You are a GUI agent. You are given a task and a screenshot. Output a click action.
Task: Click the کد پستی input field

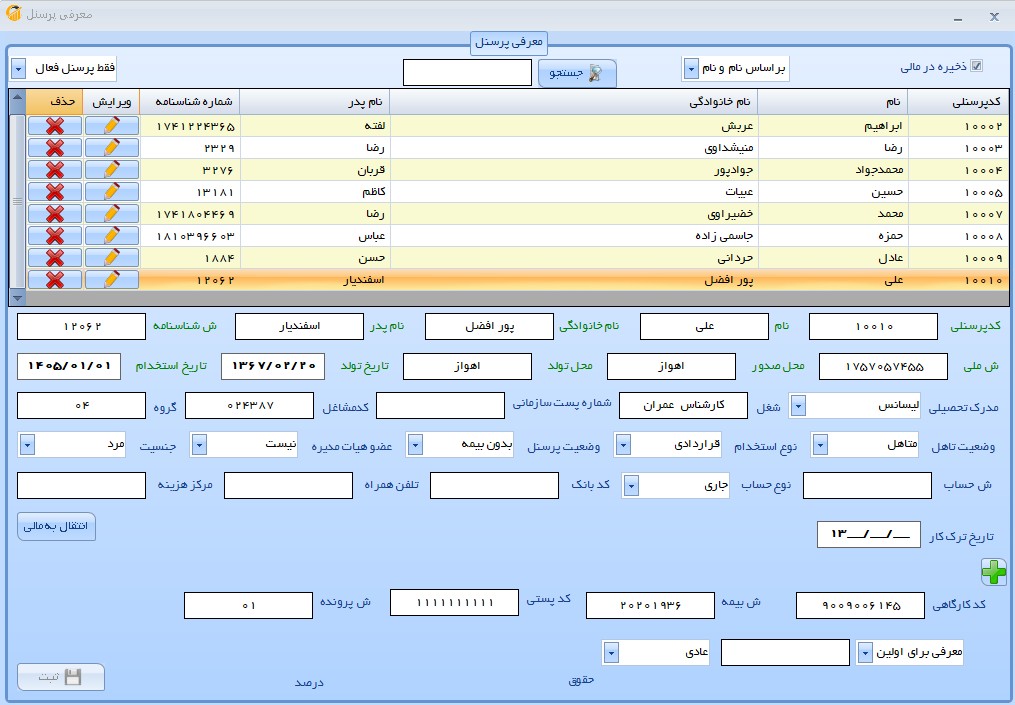click(x=454, y=603)
